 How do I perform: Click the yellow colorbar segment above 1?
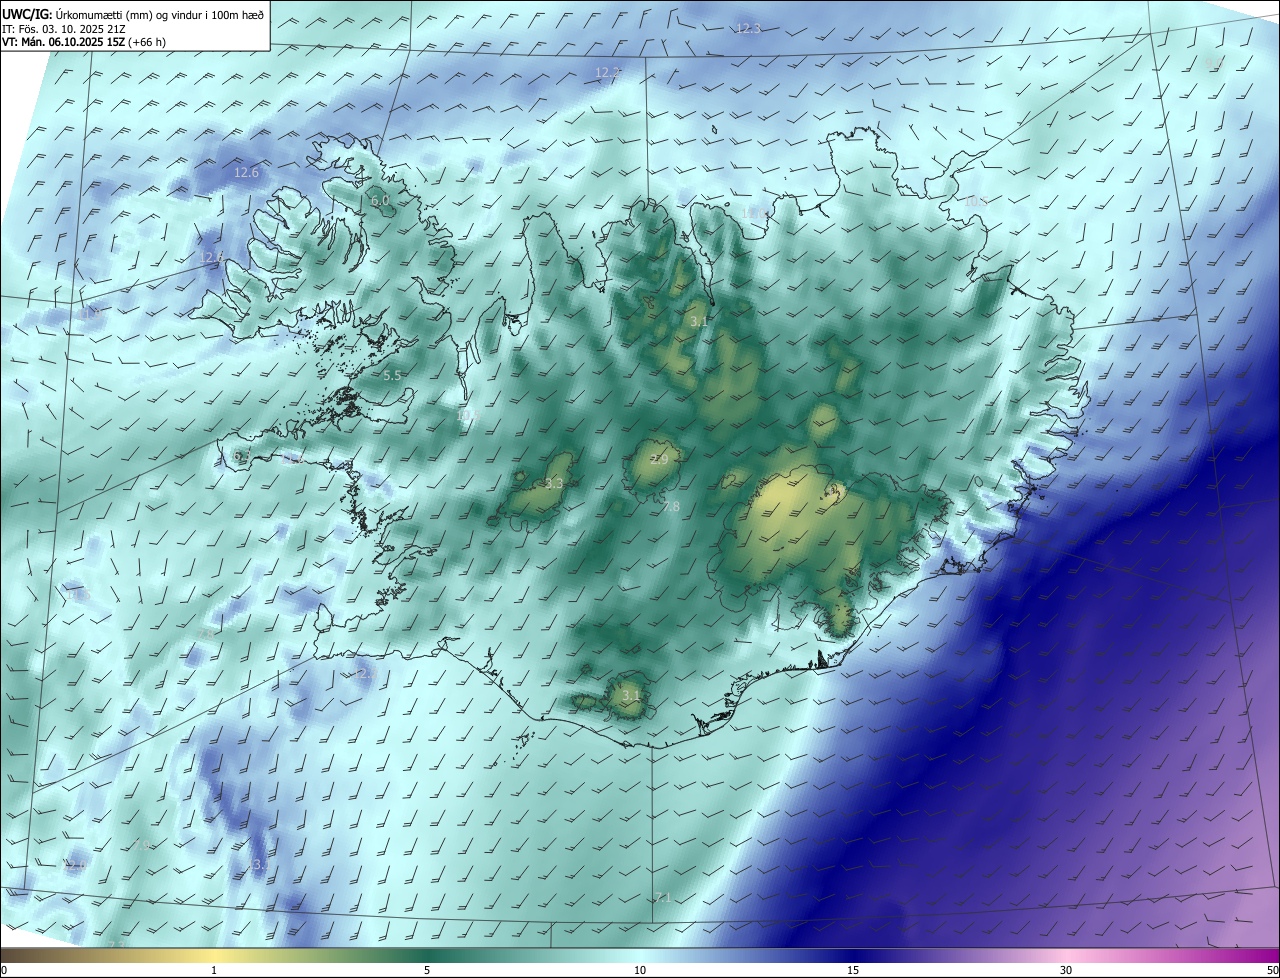(214, 955)
